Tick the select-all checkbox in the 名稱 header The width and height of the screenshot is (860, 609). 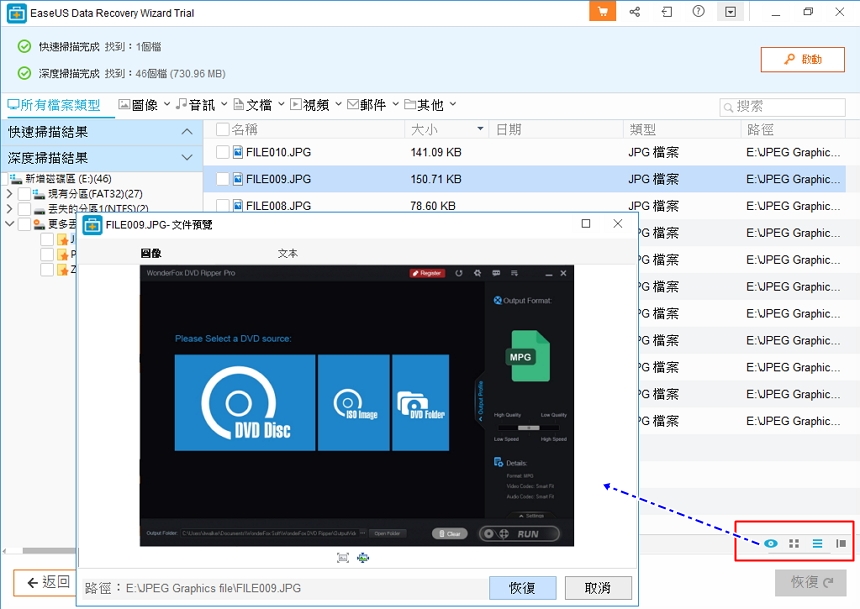point(223,129)
